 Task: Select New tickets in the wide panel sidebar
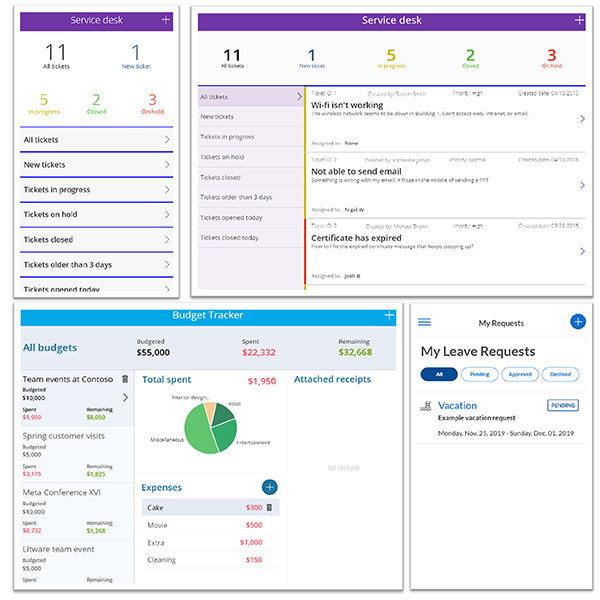coord(251,117)
